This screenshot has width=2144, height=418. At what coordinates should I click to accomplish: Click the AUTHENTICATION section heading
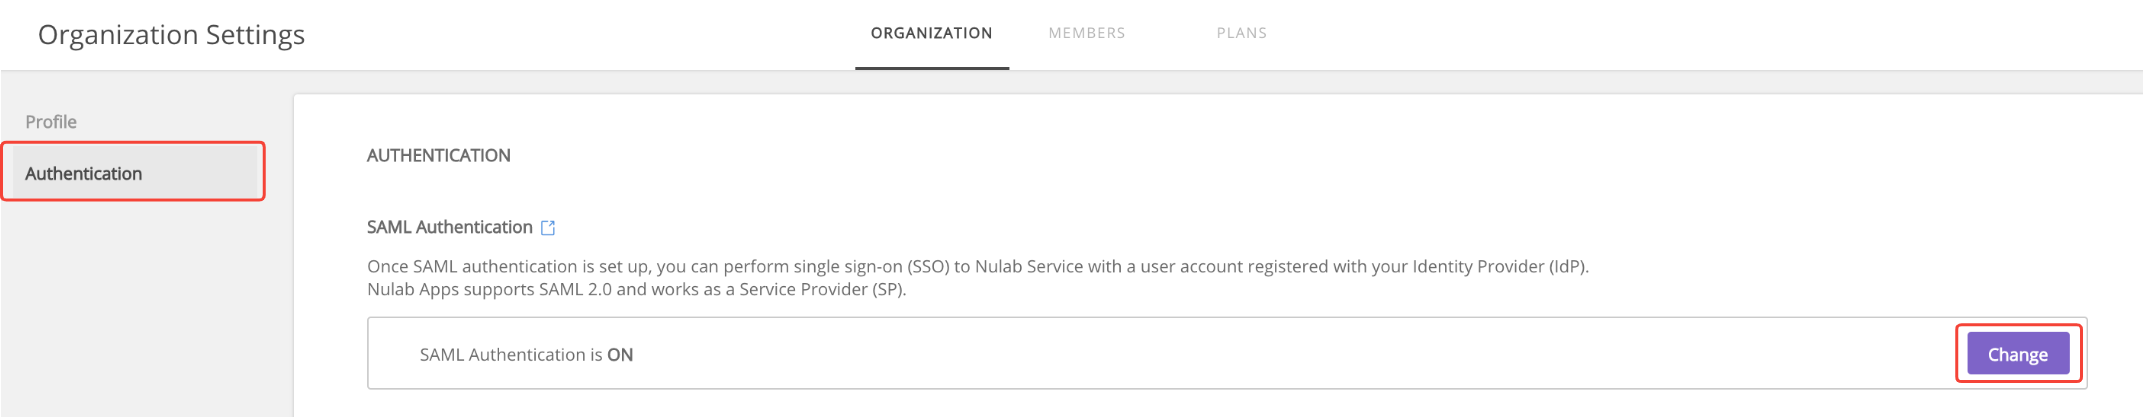[x=439, y=155]
